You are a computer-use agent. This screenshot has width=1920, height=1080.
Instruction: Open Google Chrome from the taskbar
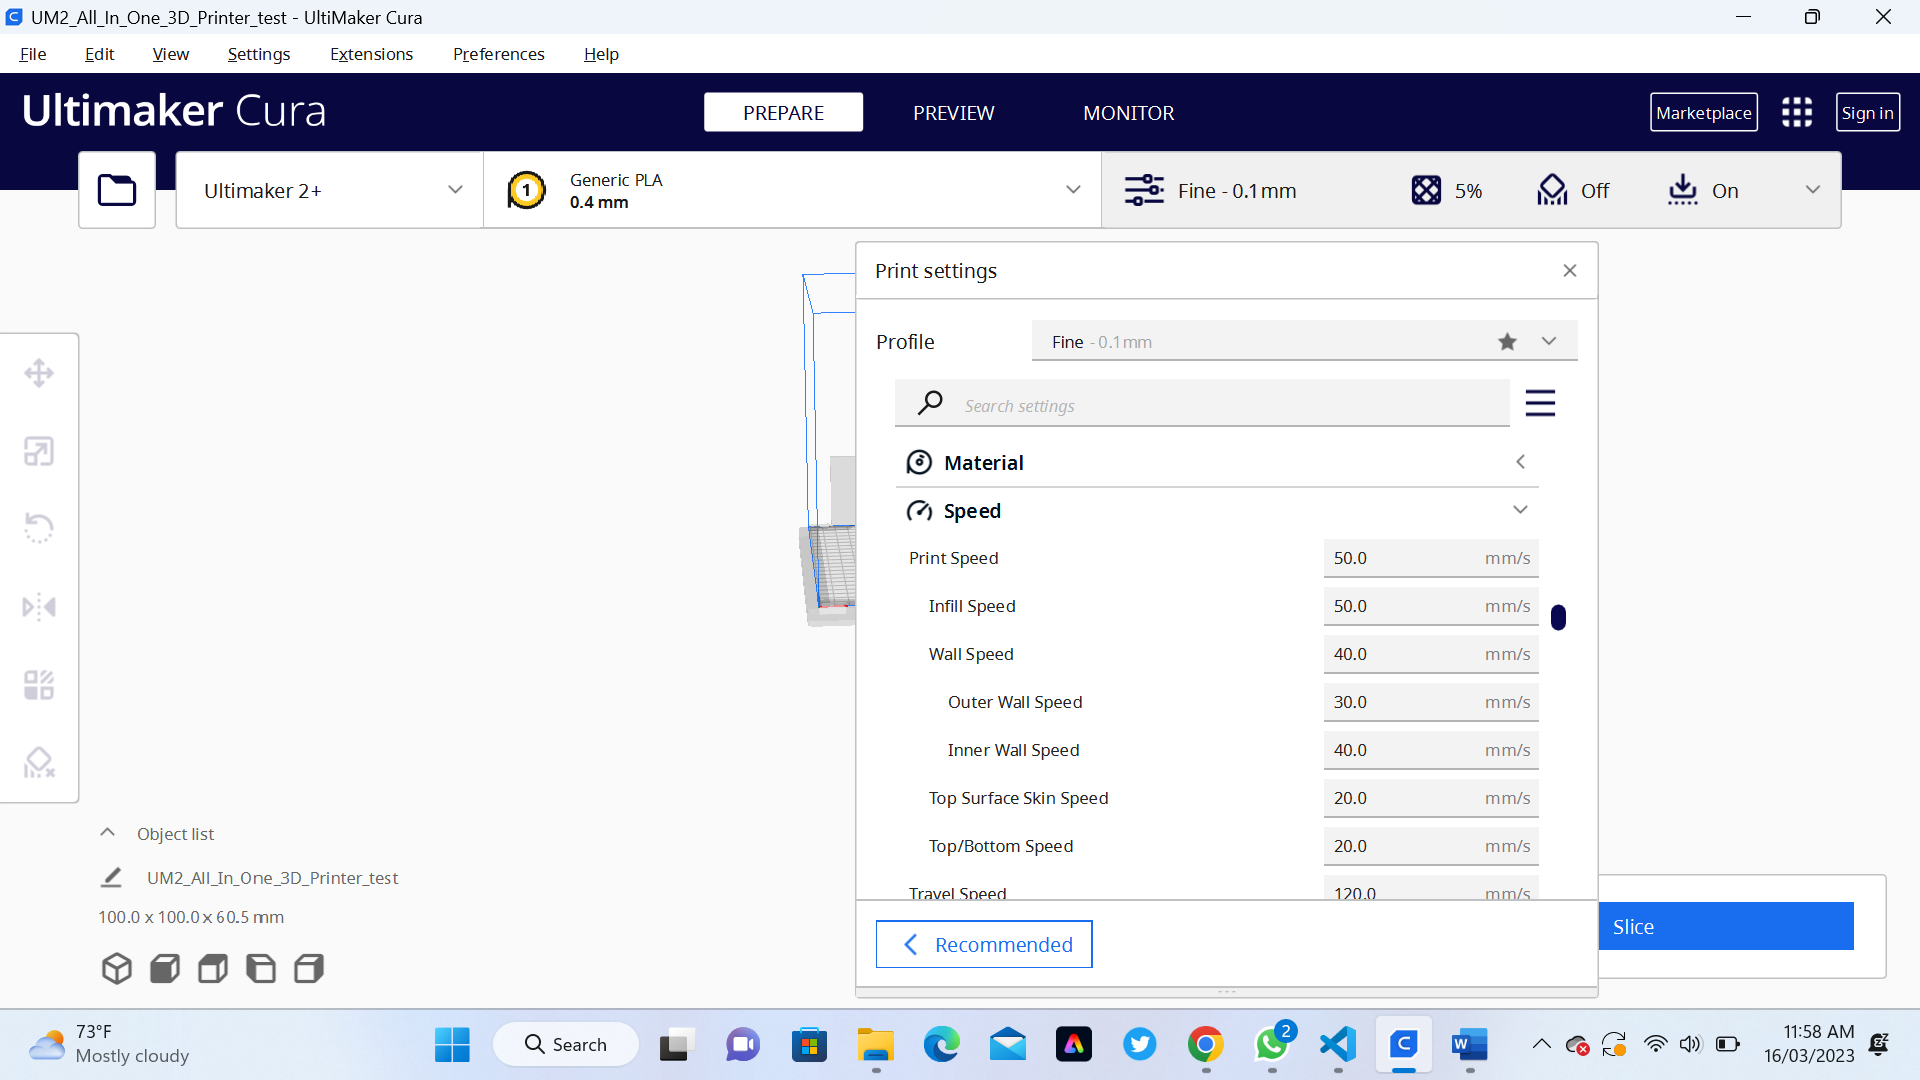pyautogui.click(x=1206, y=1045)
